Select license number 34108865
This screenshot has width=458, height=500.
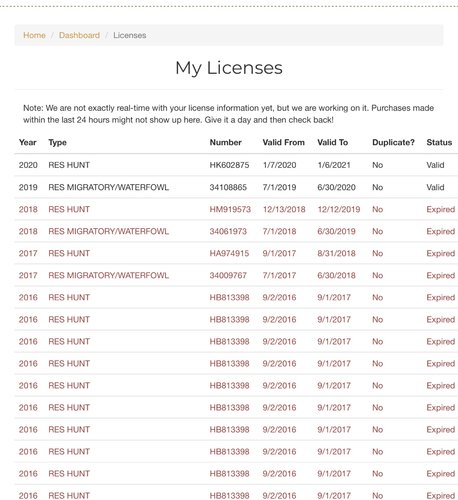pos(228,187)
